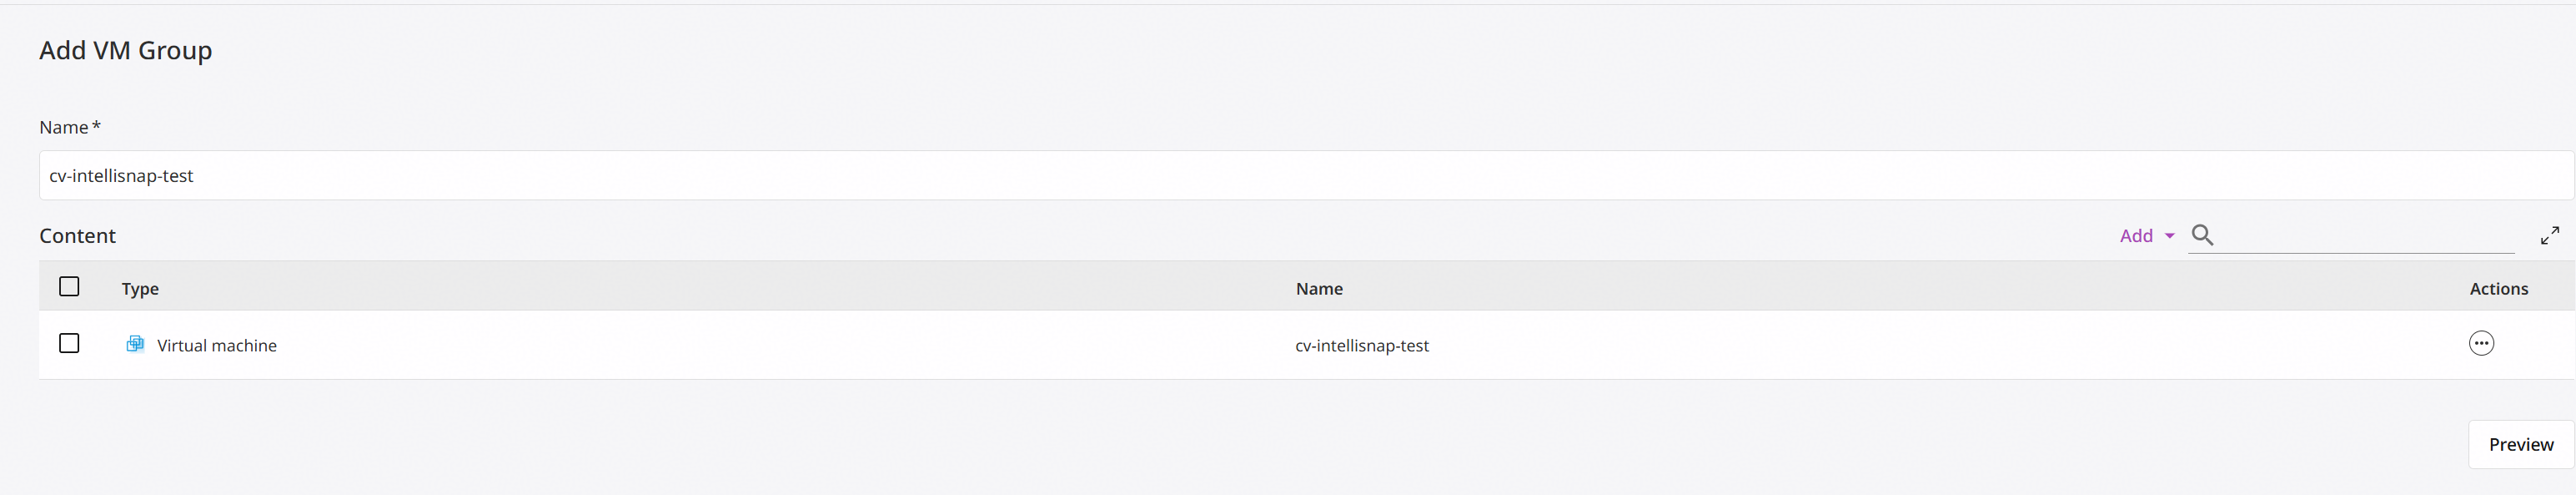The image size is (2576, 495).
Task: Click the magnifying glass search icon
Action: [x=2202, y=235]
